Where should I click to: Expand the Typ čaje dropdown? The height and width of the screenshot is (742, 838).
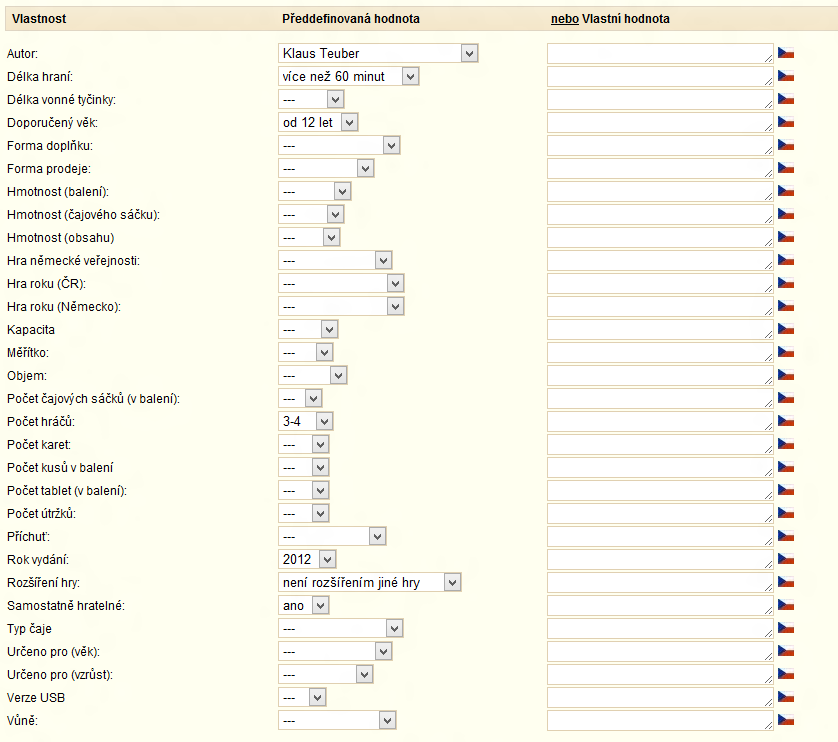tap(340, 628)
